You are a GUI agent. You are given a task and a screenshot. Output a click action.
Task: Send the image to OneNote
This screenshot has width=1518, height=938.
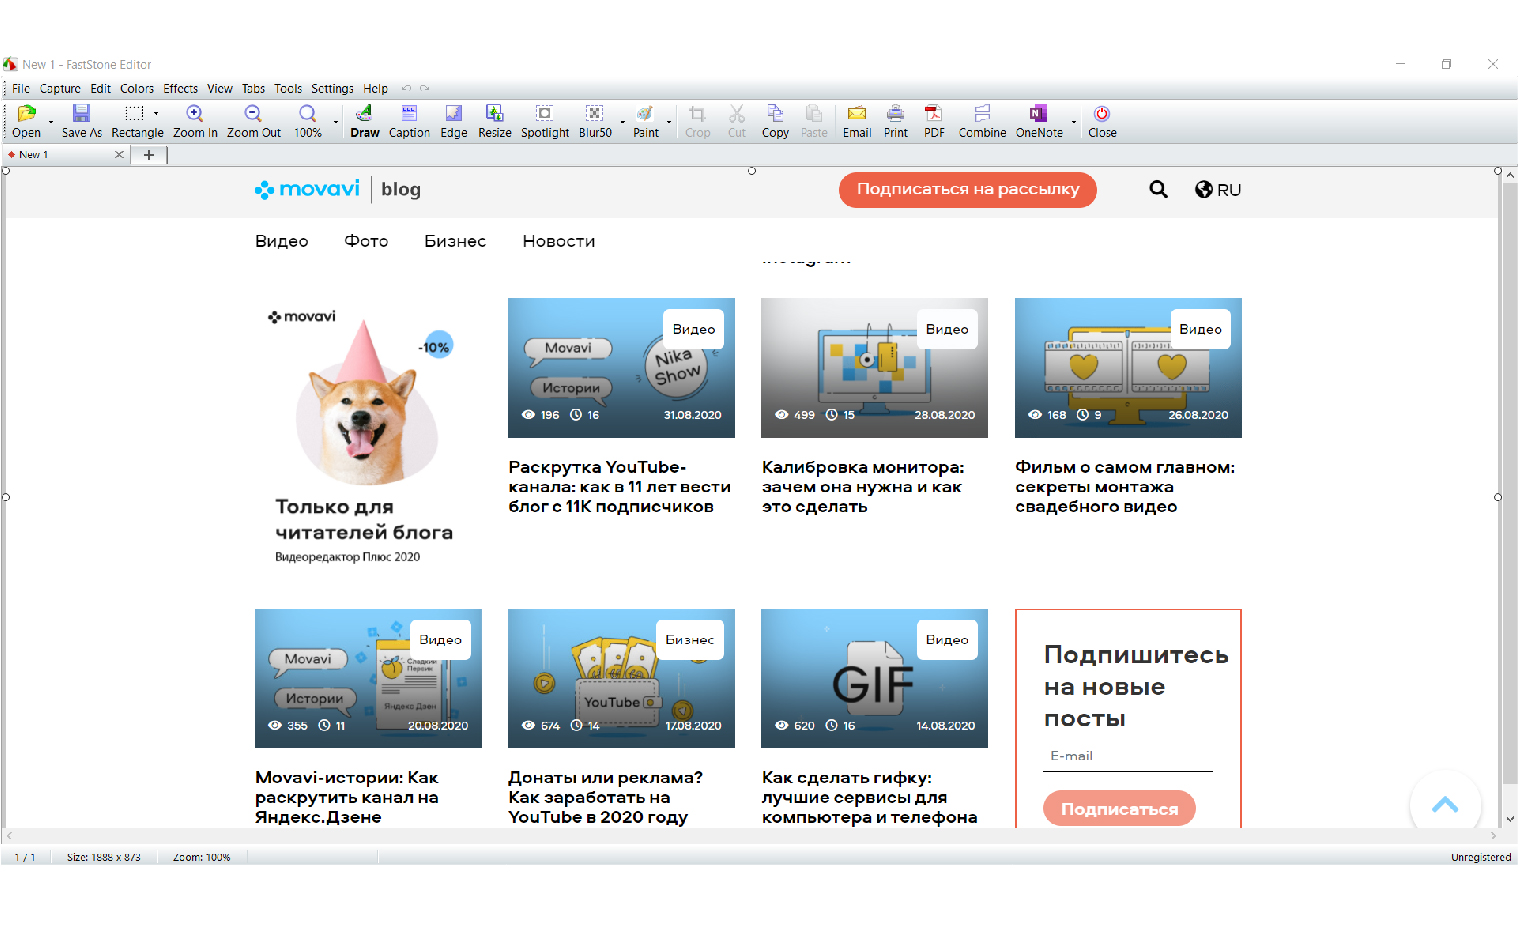tap(1038, 120)
